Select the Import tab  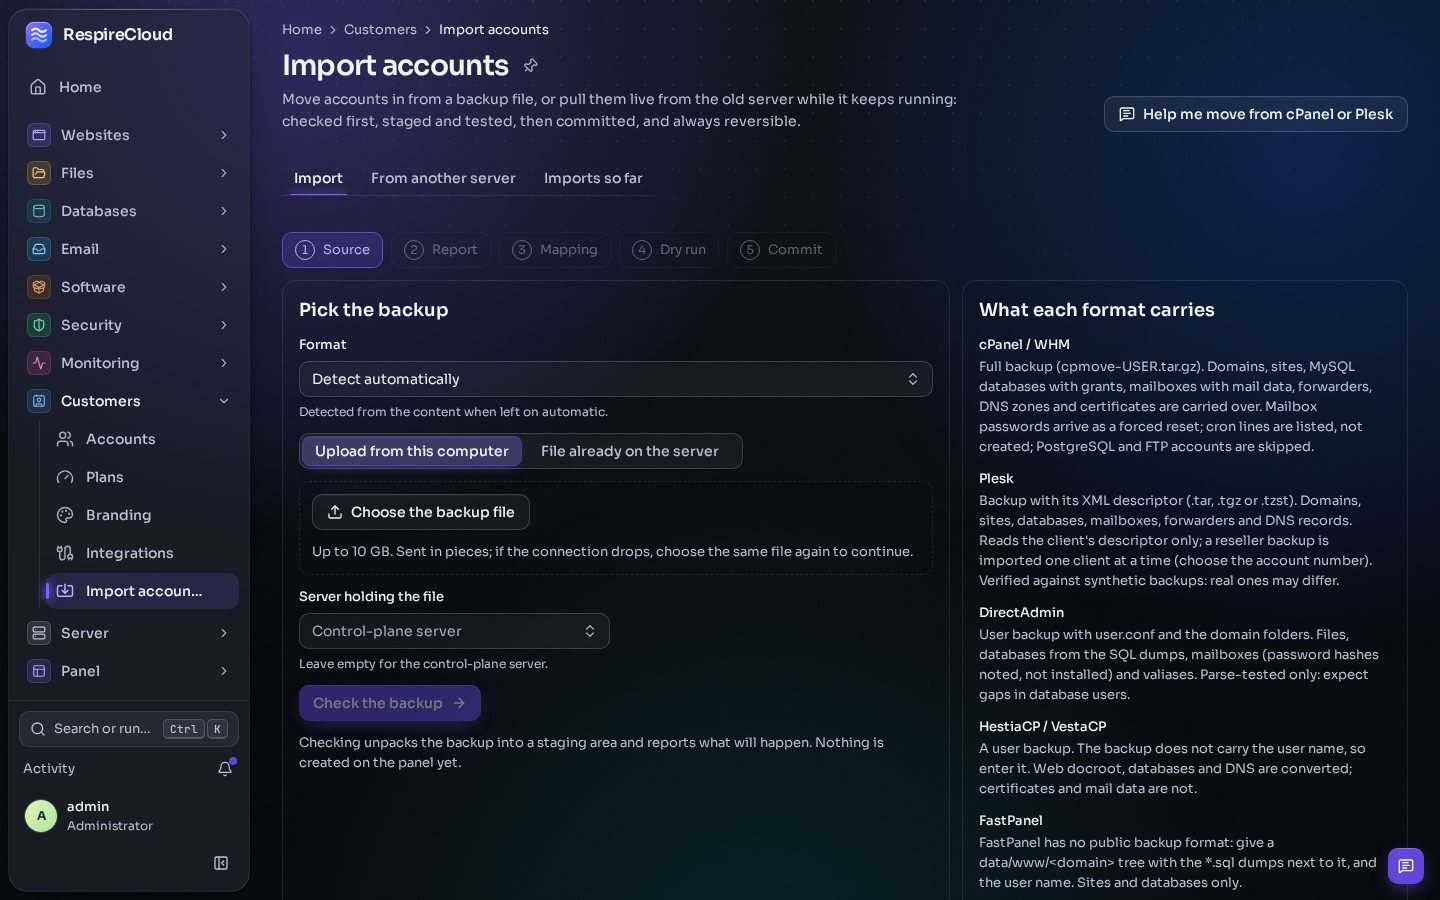pyautogui.click(x=318, y=178)
